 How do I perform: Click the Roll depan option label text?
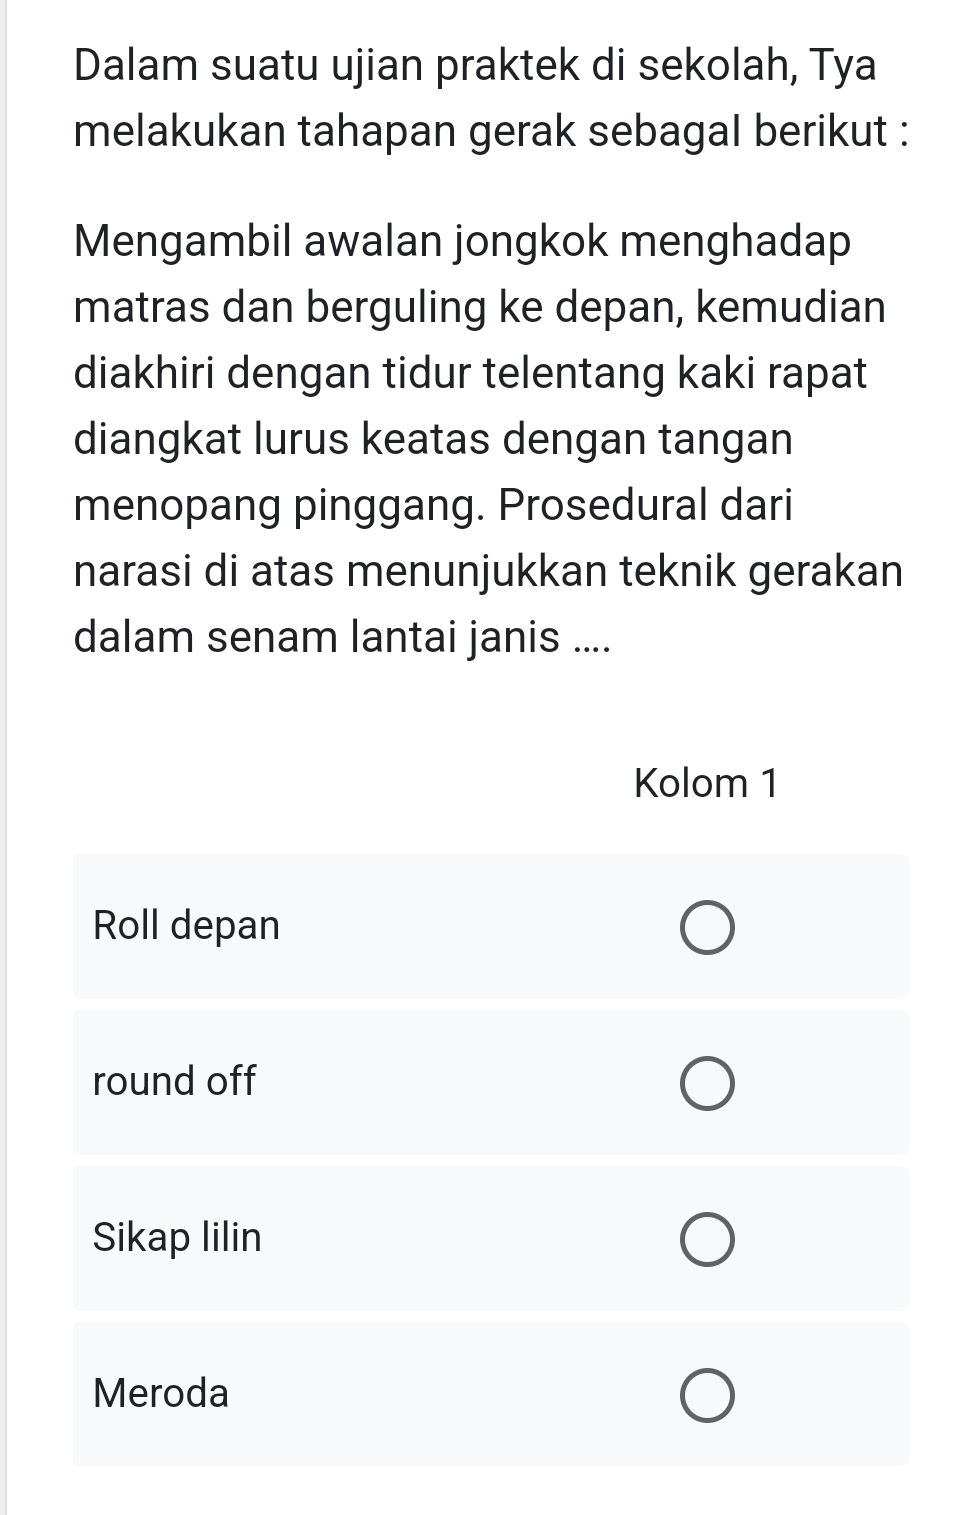click(x=185, y=927)
